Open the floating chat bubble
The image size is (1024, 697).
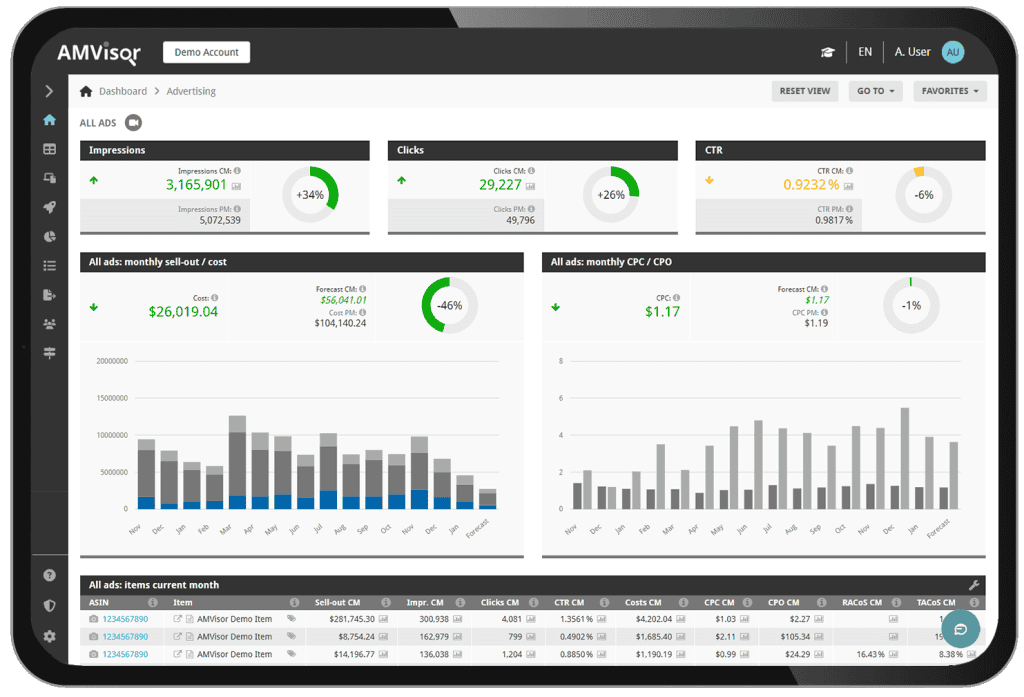point(961,629)
